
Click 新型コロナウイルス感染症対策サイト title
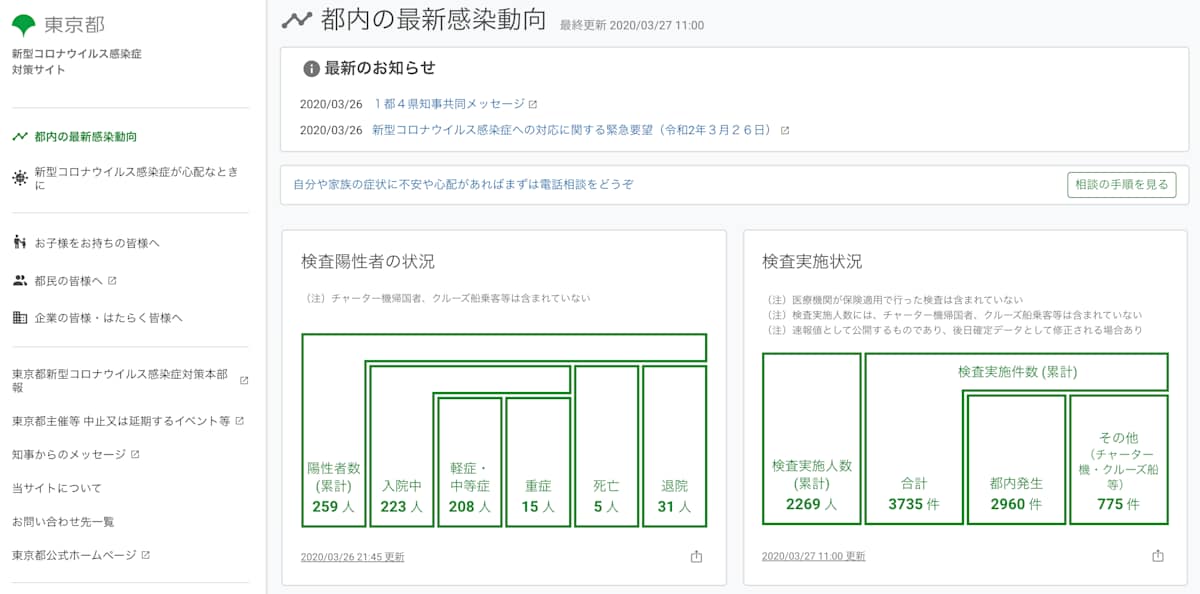tap(77, 62)
